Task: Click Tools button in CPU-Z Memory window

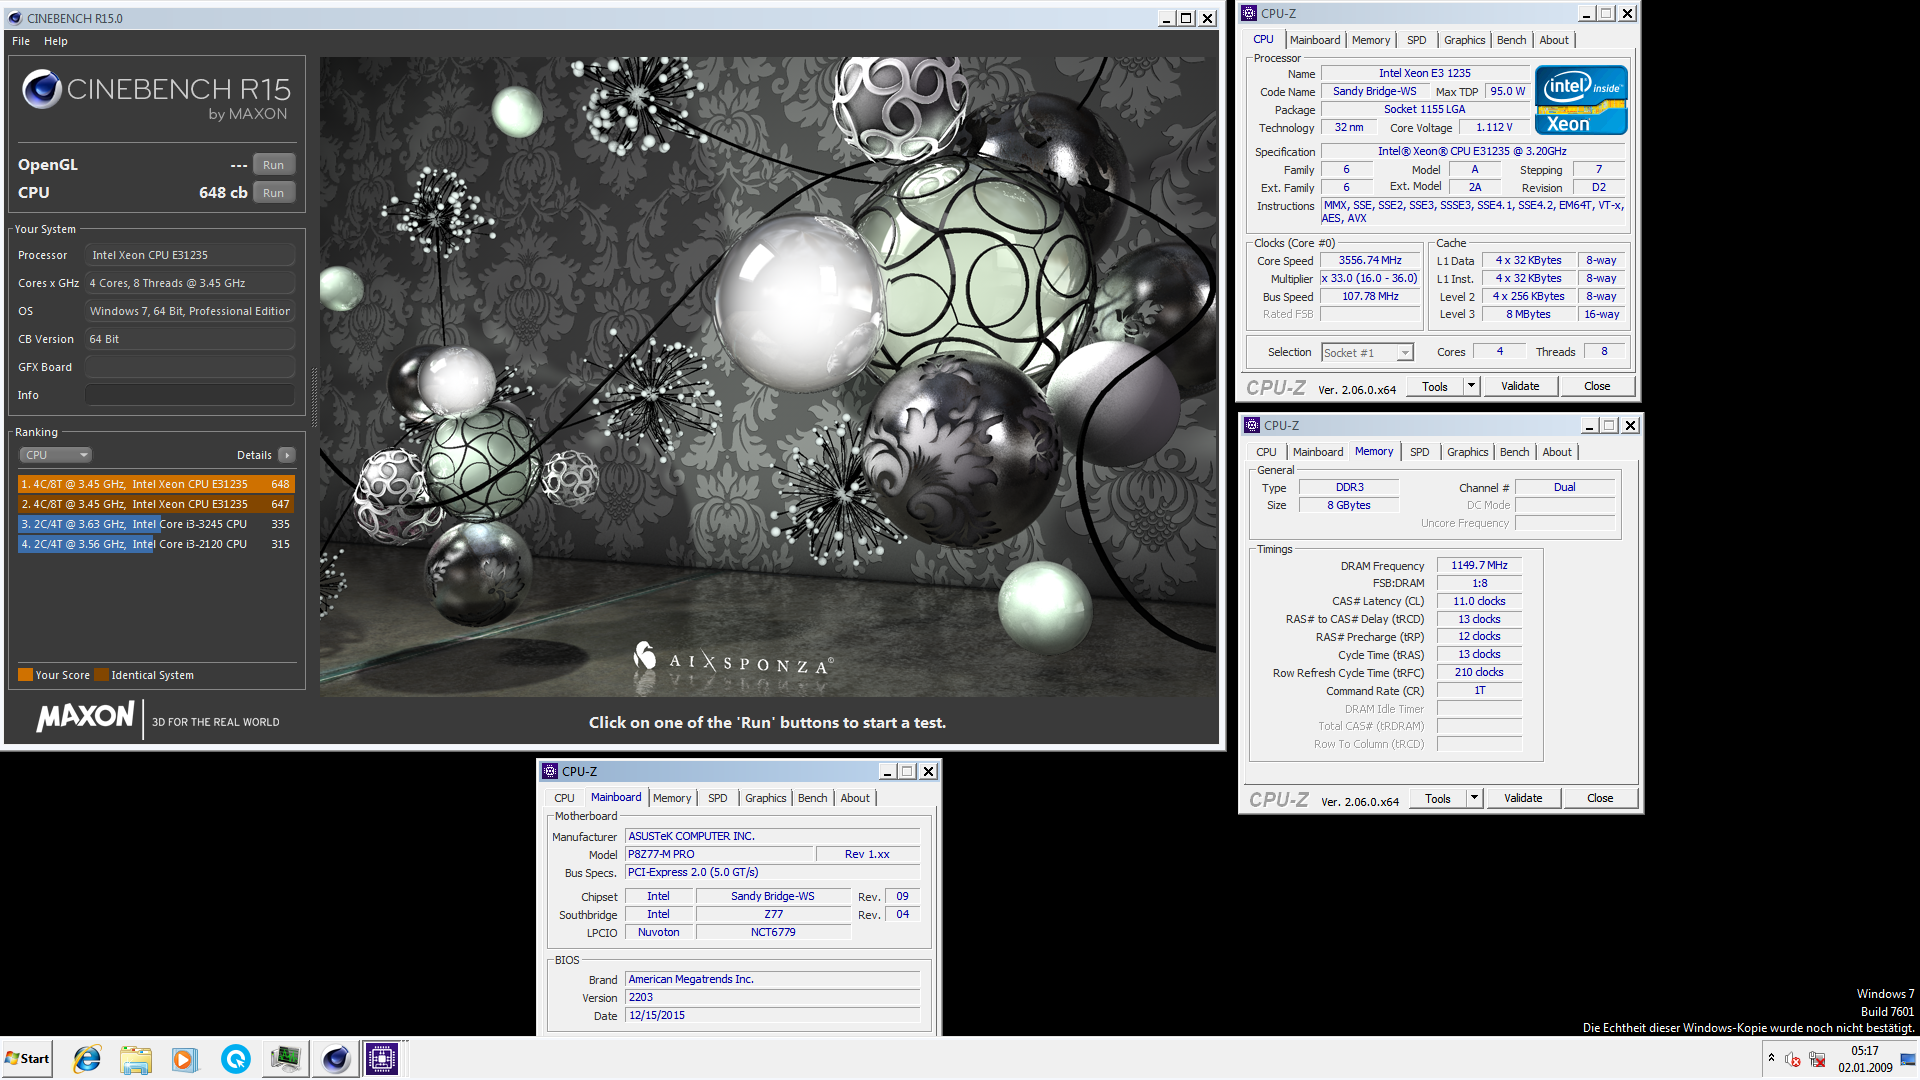Action: click(1438, 798)
